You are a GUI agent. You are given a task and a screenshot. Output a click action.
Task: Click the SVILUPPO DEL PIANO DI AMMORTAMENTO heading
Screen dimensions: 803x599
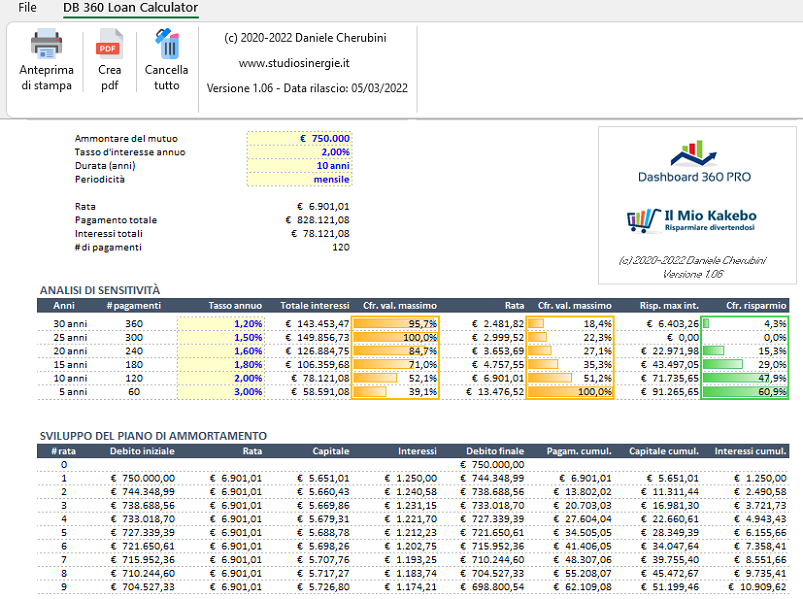point(153,436)
